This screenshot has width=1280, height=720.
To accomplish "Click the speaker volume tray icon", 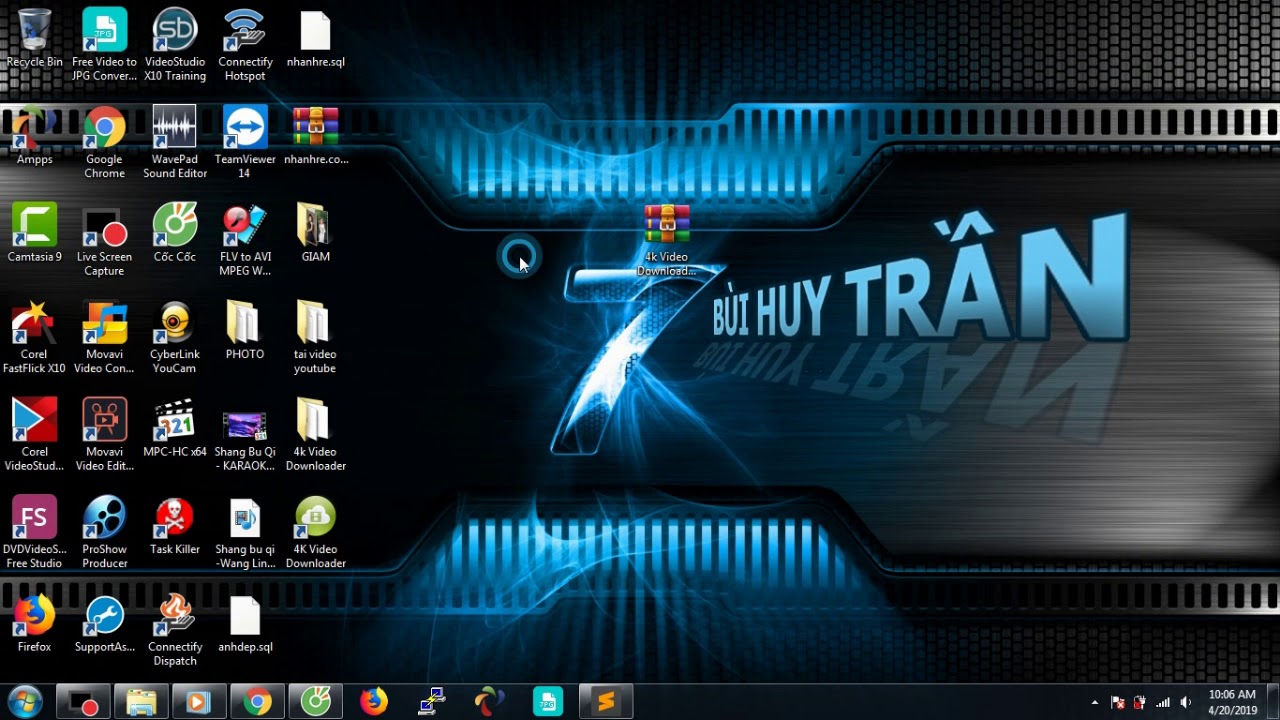I will point(1186,703).
